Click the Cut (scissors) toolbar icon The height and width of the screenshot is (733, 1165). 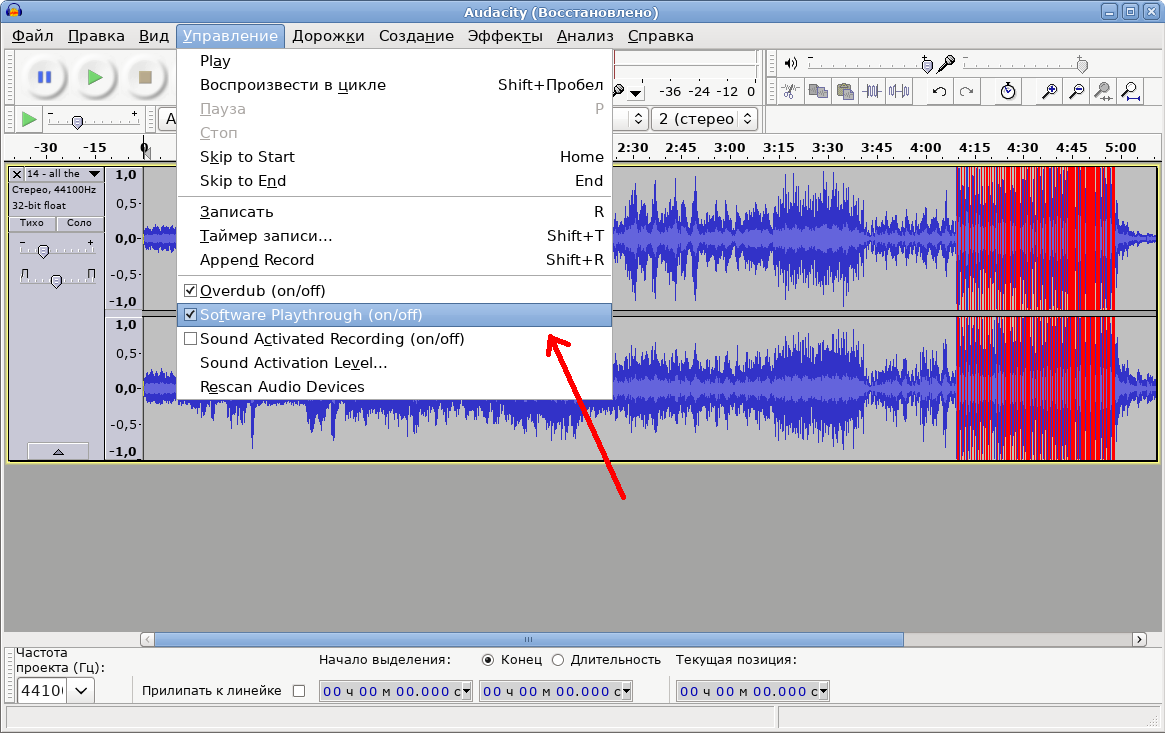791,91
